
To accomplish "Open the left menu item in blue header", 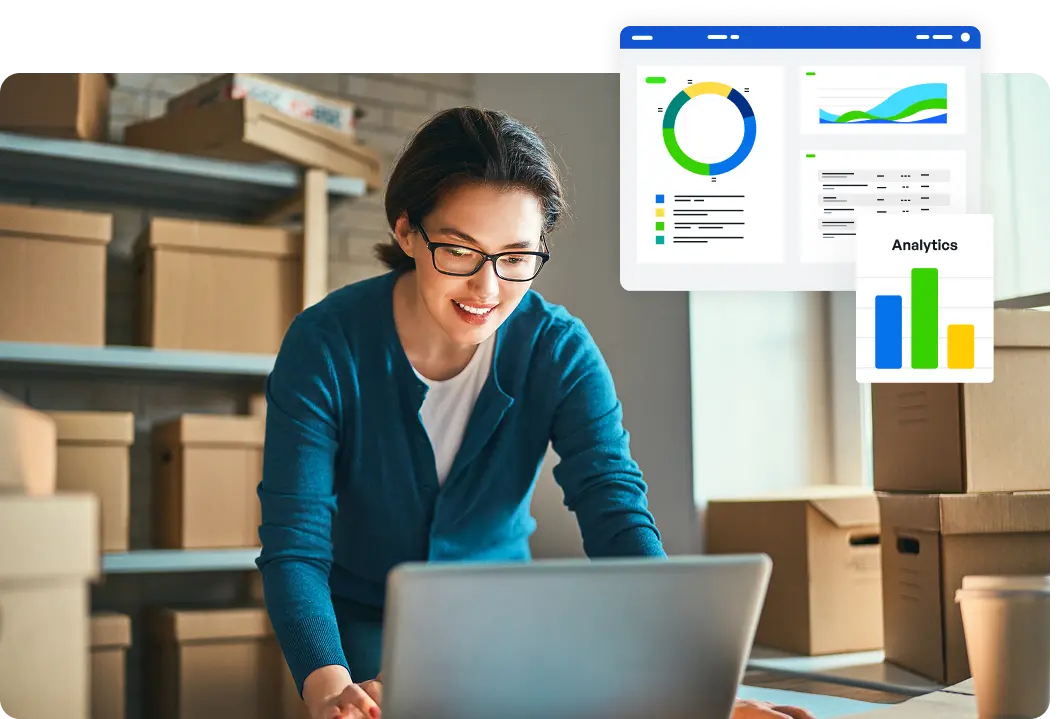I will 642,38.
